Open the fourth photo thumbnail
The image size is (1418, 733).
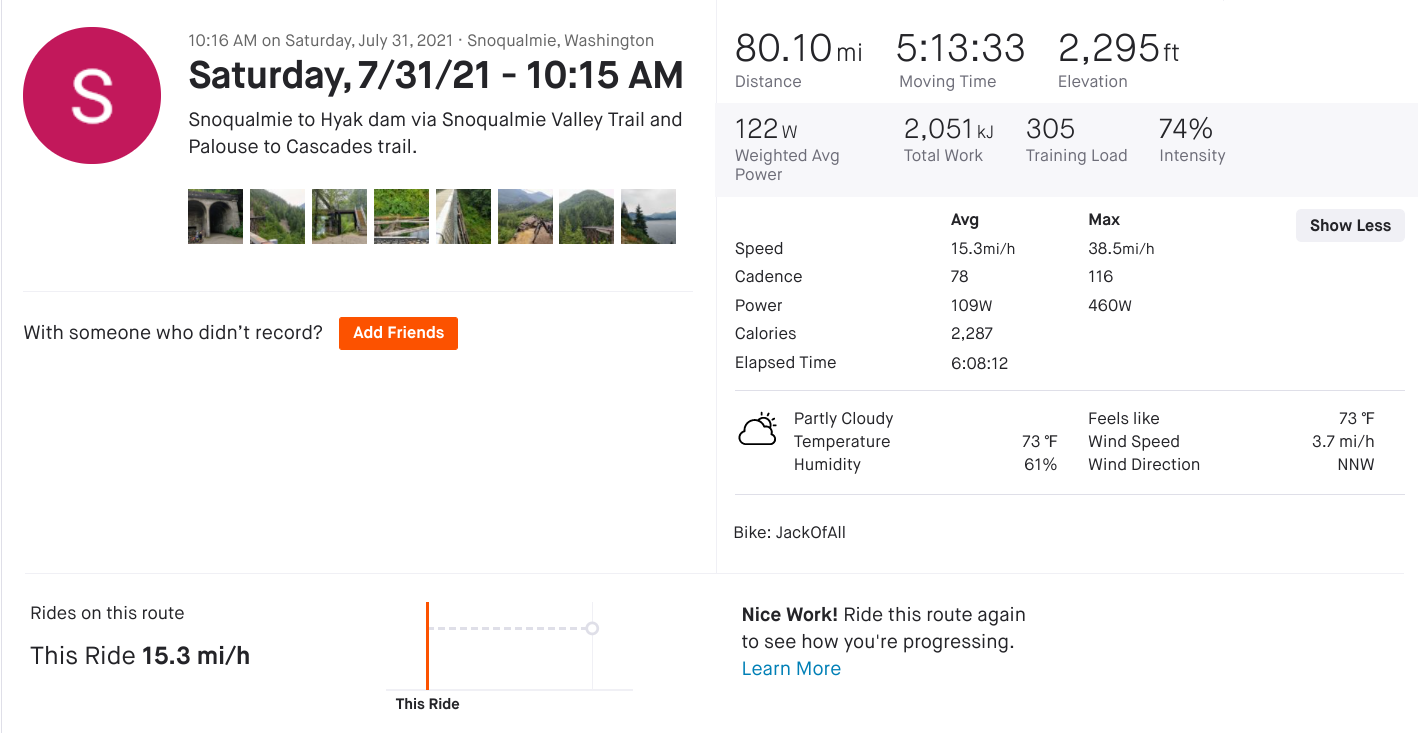(x=401, y=216)
